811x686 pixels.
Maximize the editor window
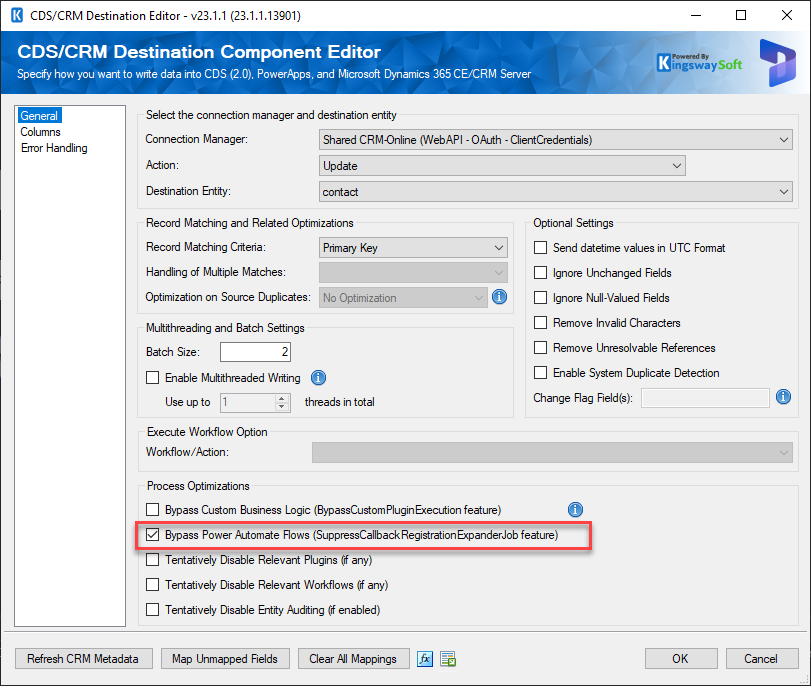741,15
